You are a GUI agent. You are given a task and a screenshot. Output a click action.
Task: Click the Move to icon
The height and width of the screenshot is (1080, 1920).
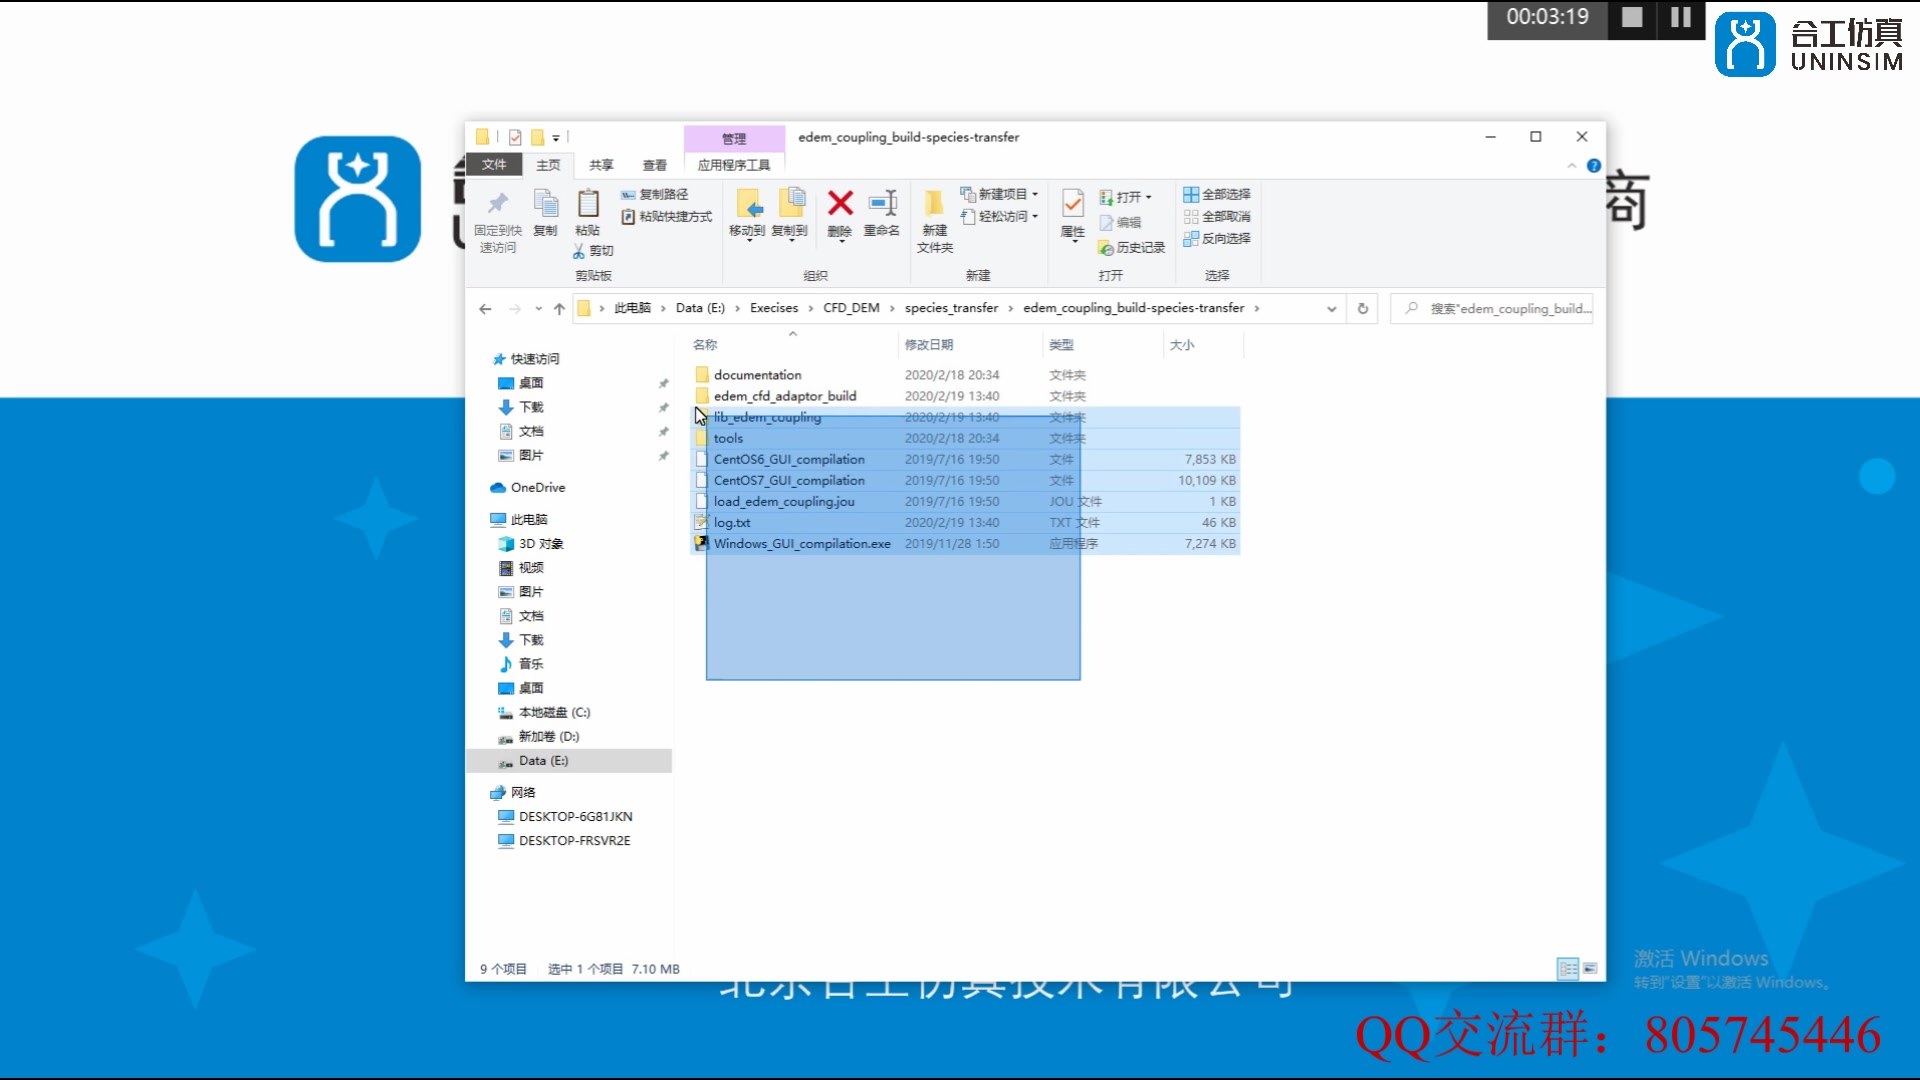pyautogui.click(x=748, y=203)
